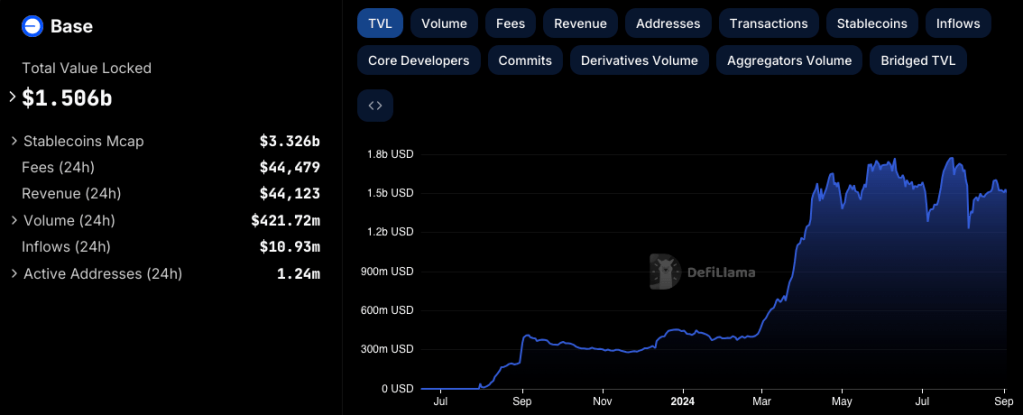The height and width of the screenshot is (415, 1023).
Task: Expand the Active Addresses (24h) row
Action: [x=14, y=273]
